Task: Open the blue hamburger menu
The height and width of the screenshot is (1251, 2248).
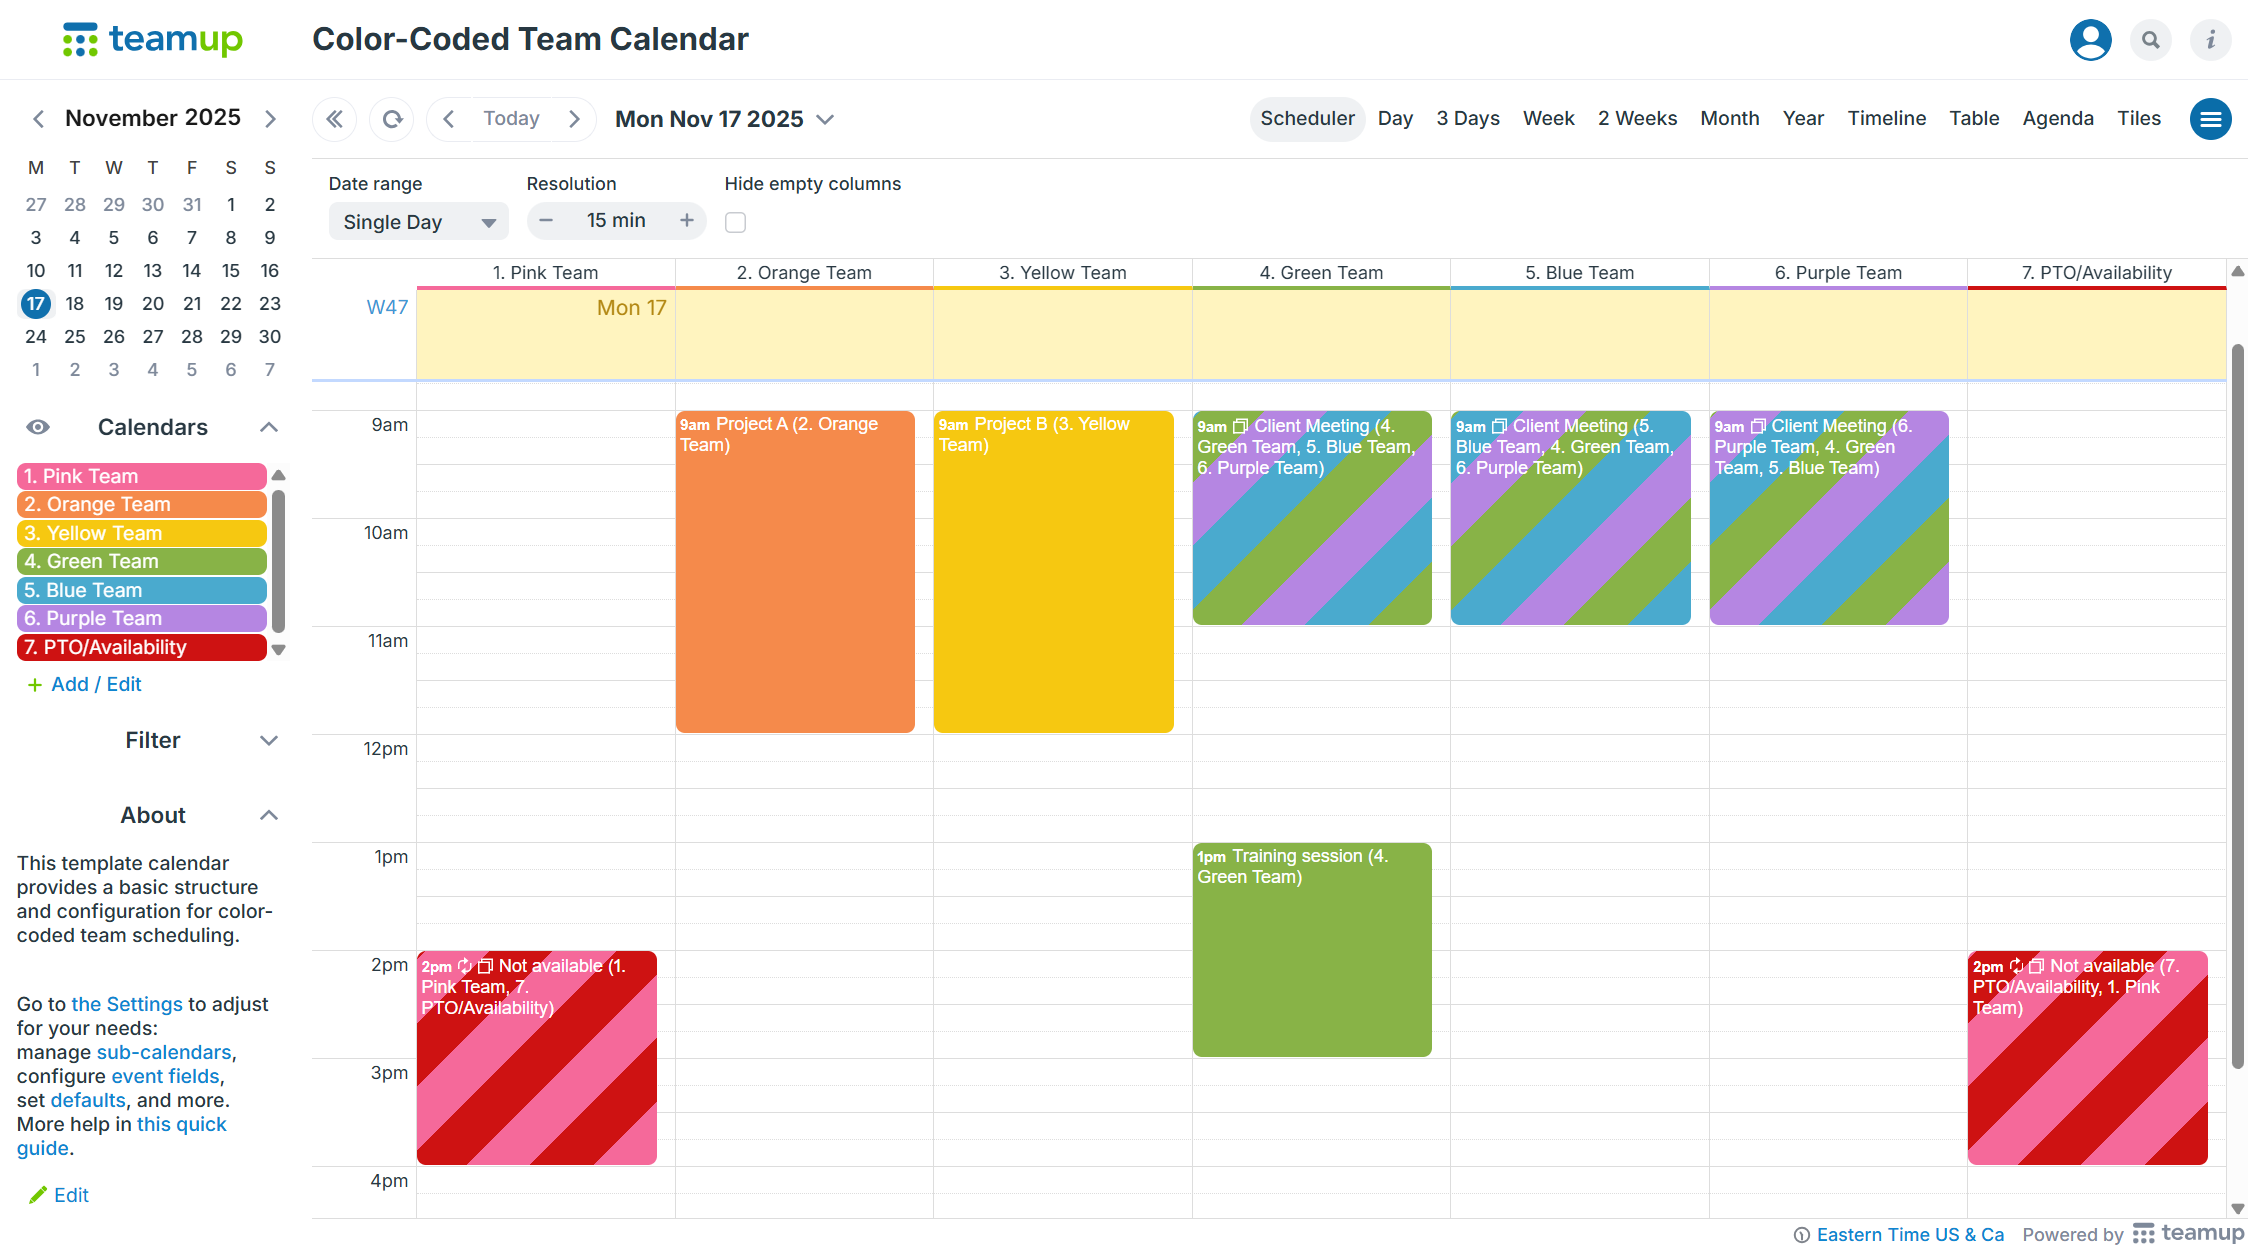Action: pyautogui.click(x=2211, y=118)
